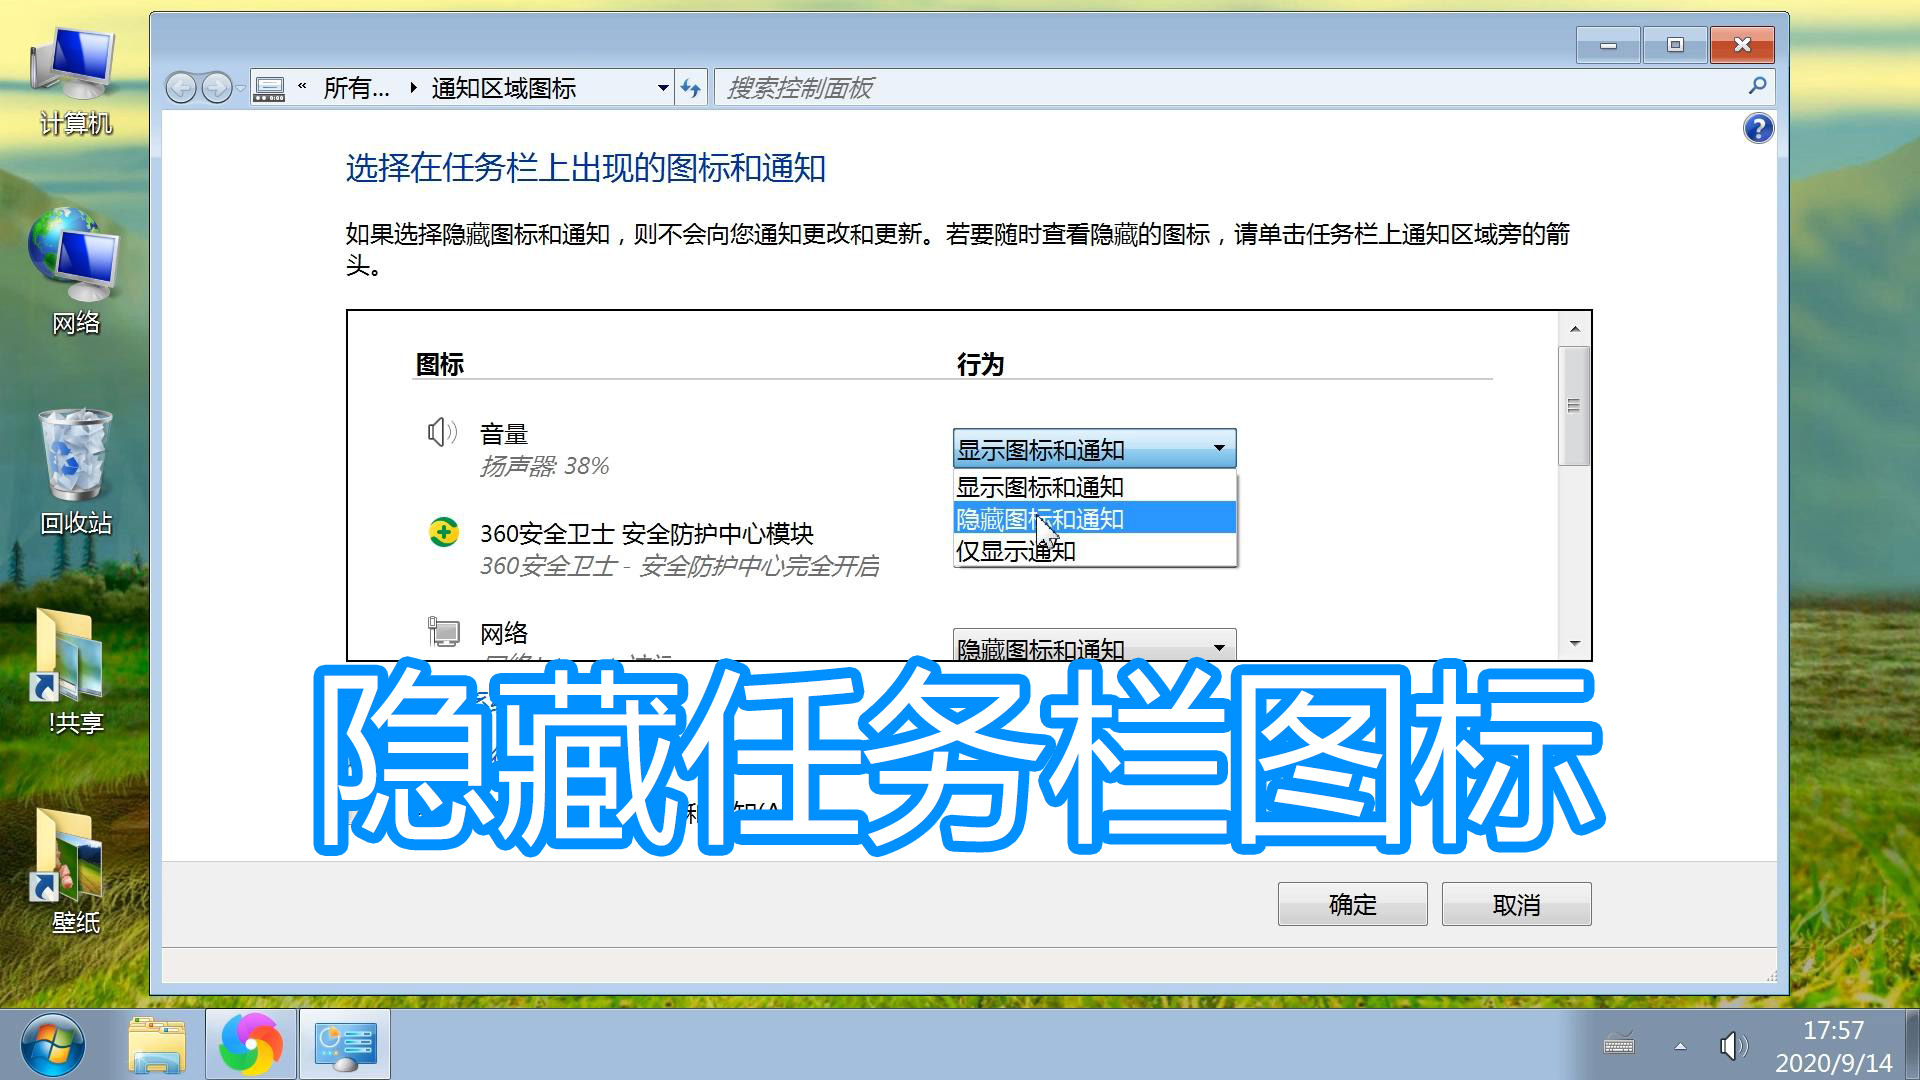Click the 网络 icon in the icons column
The width and height of the screenshot is (1920, 1080).
pyautogui.click(x=443, y=633)
